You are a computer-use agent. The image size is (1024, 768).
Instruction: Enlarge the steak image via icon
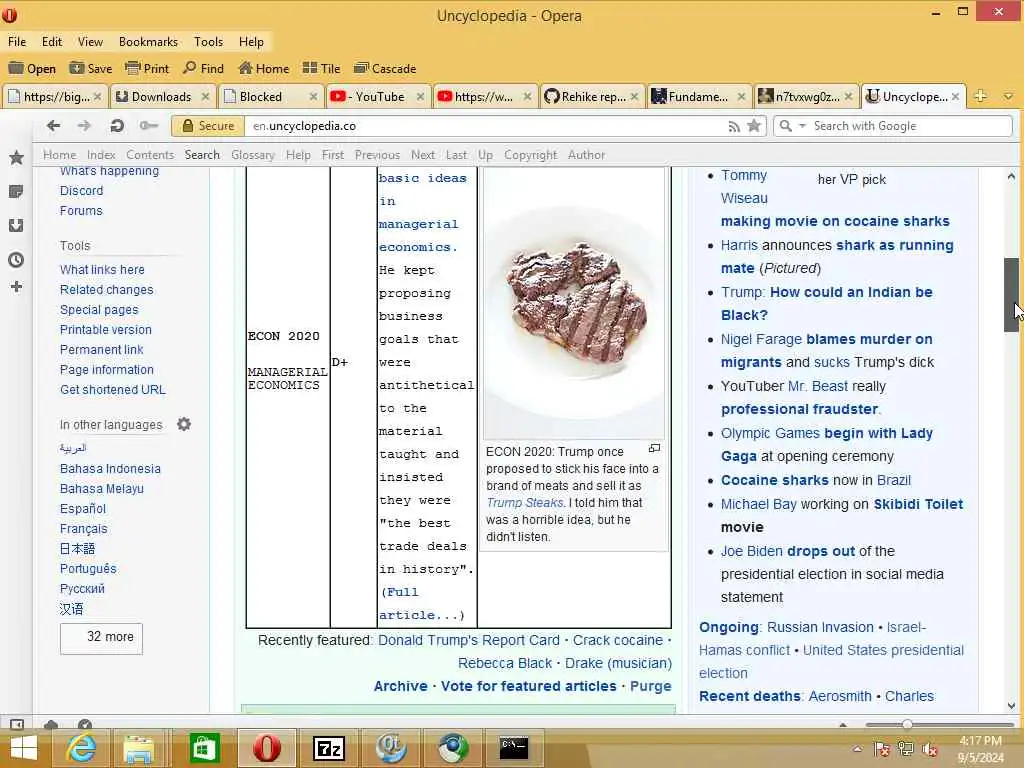pos(654,449)
